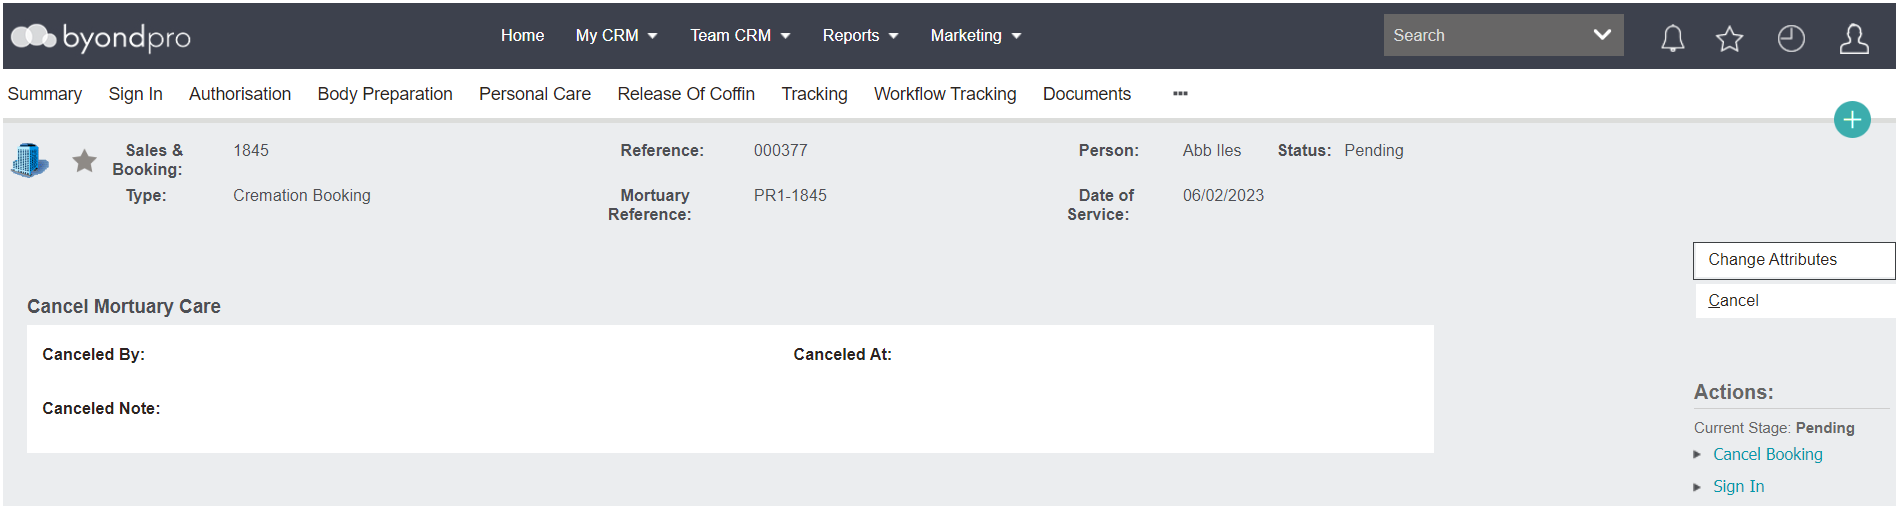
Task: Open Documents tab
Action: coord(1087,94)
